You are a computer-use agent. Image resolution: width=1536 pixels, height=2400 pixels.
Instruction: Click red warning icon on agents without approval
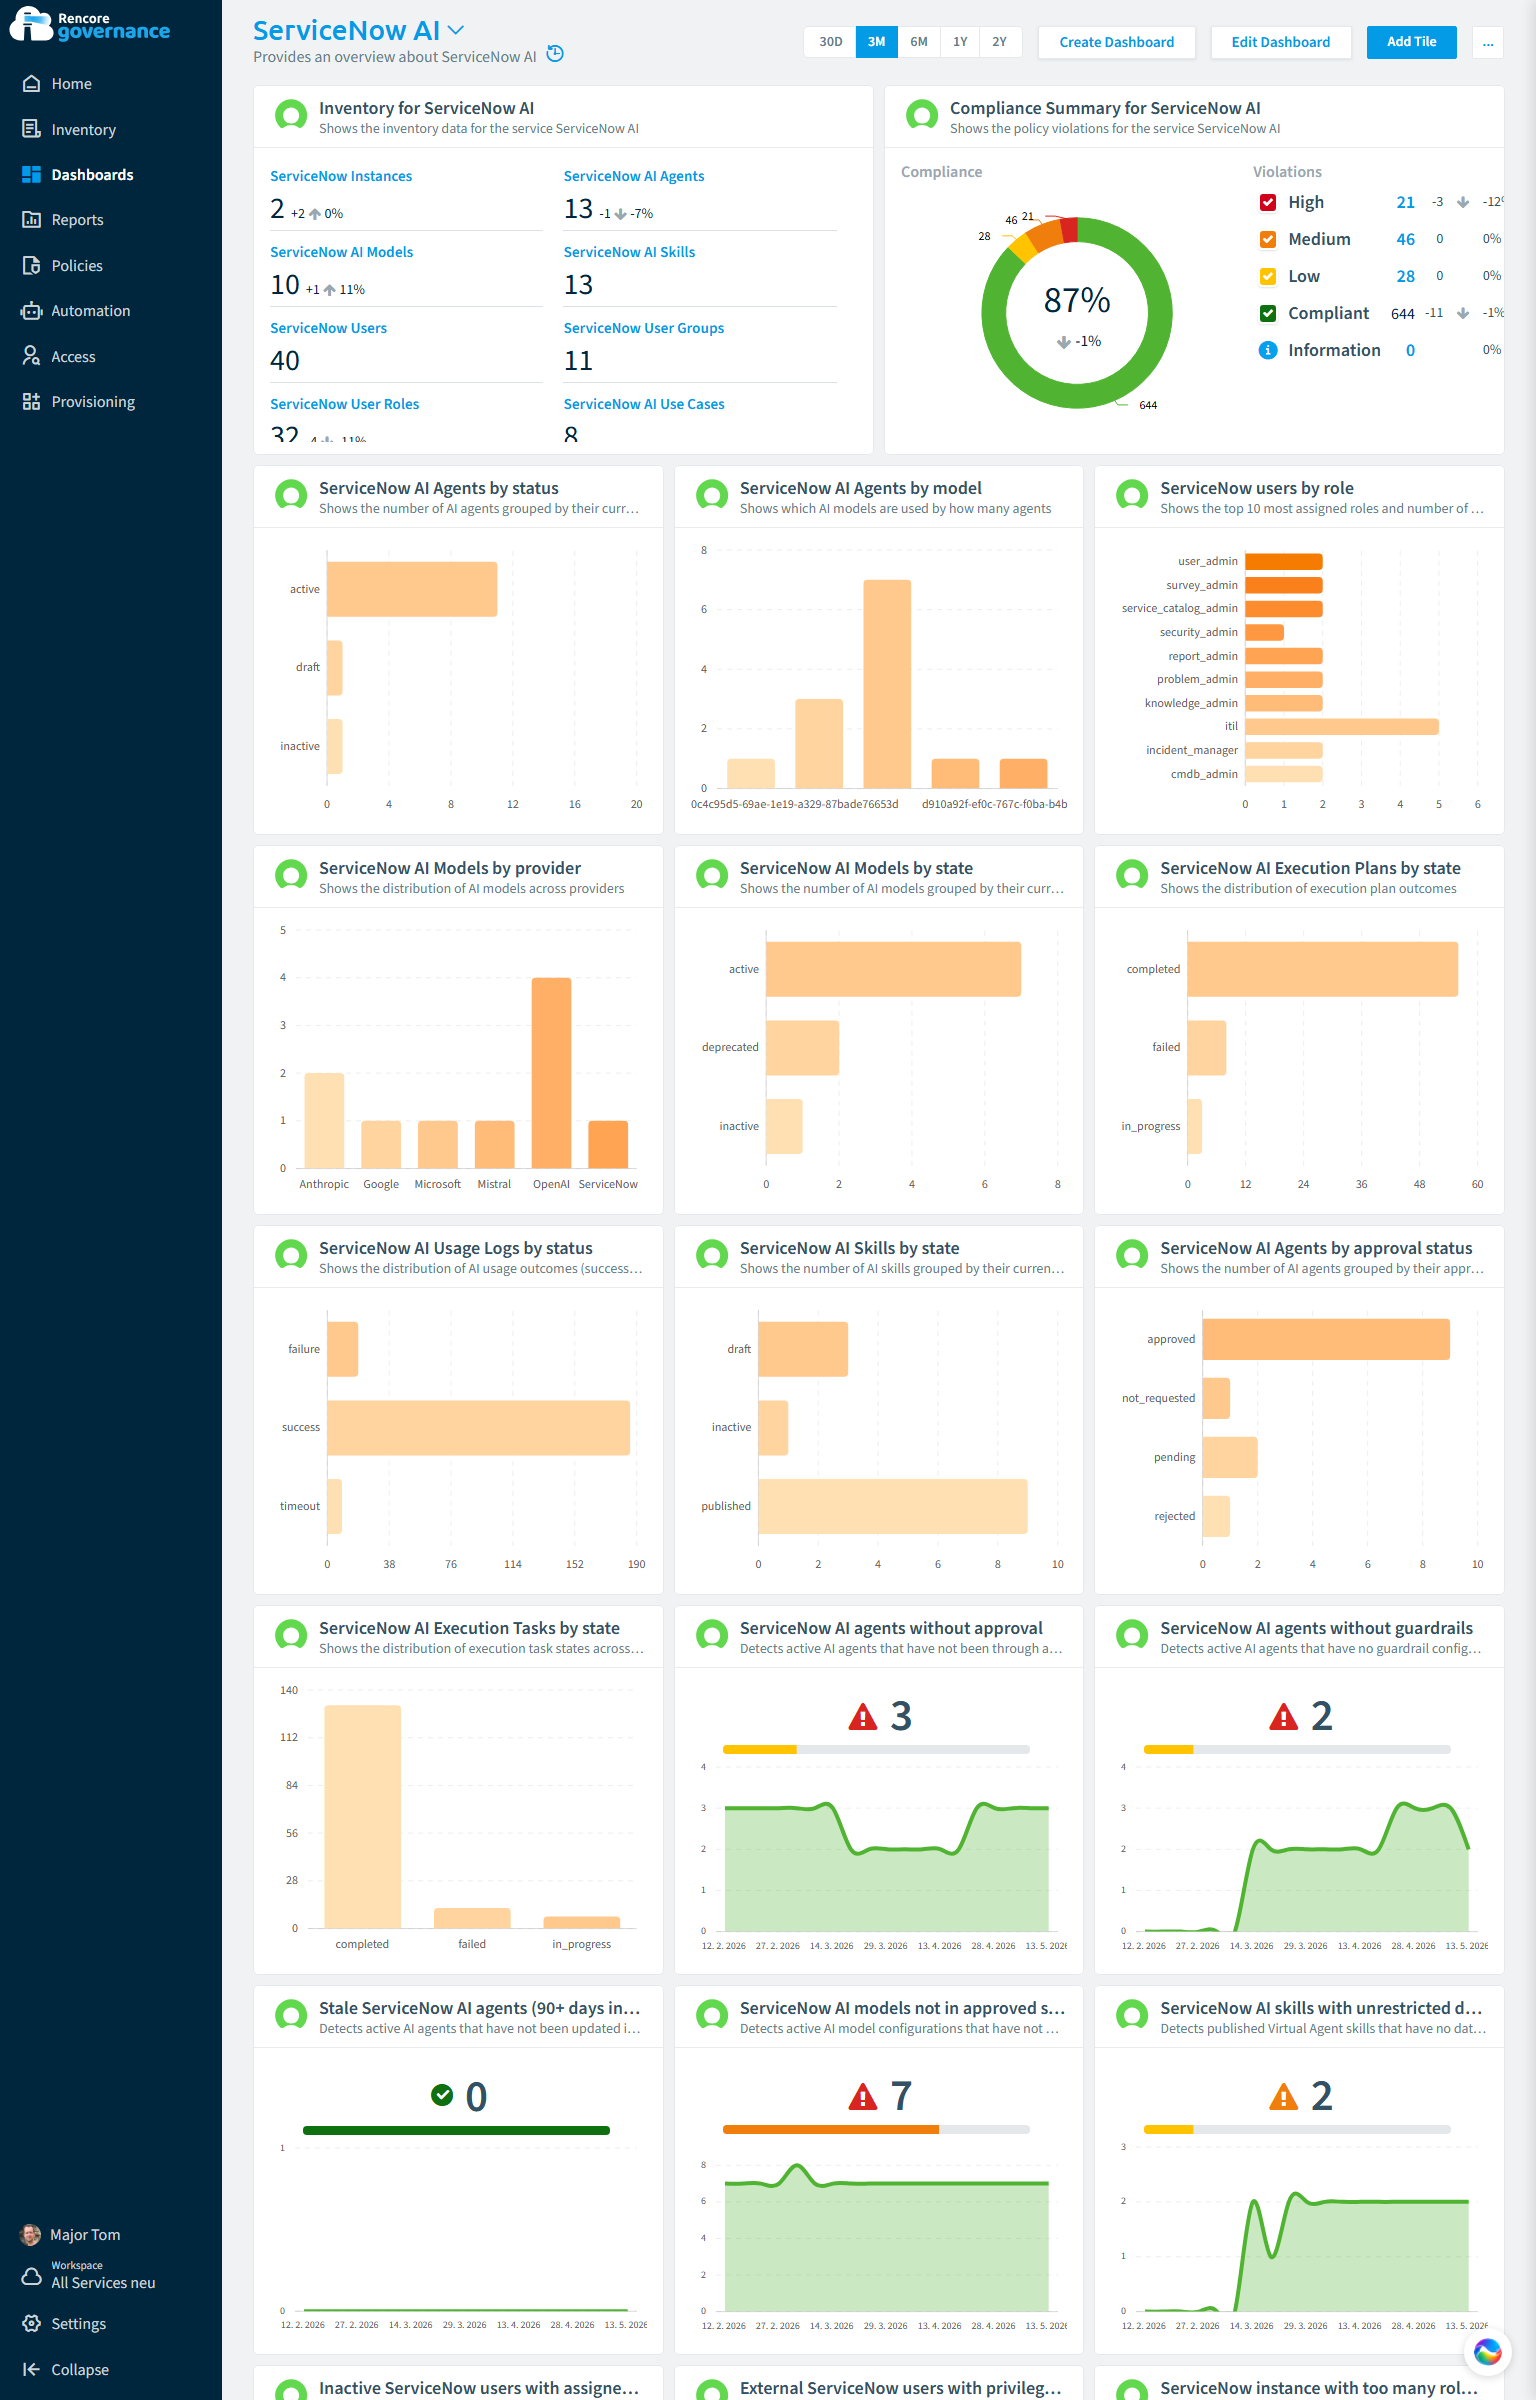tap(862, 1717)
